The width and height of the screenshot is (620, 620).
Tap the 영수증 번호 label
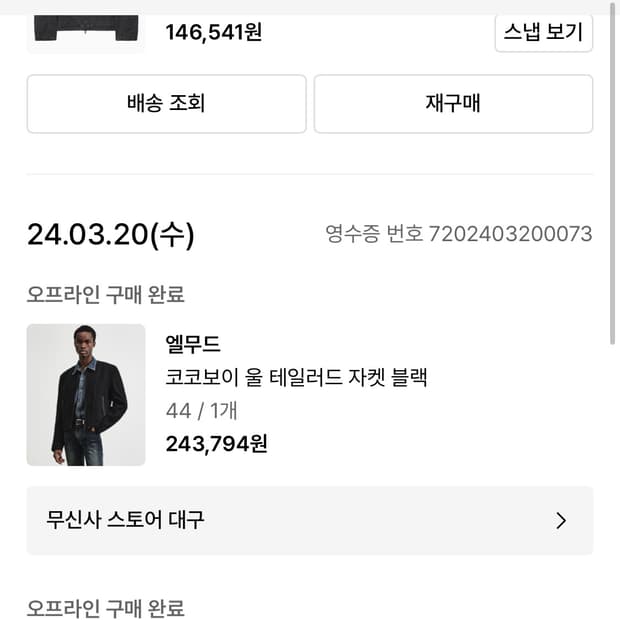coord(374,234)
